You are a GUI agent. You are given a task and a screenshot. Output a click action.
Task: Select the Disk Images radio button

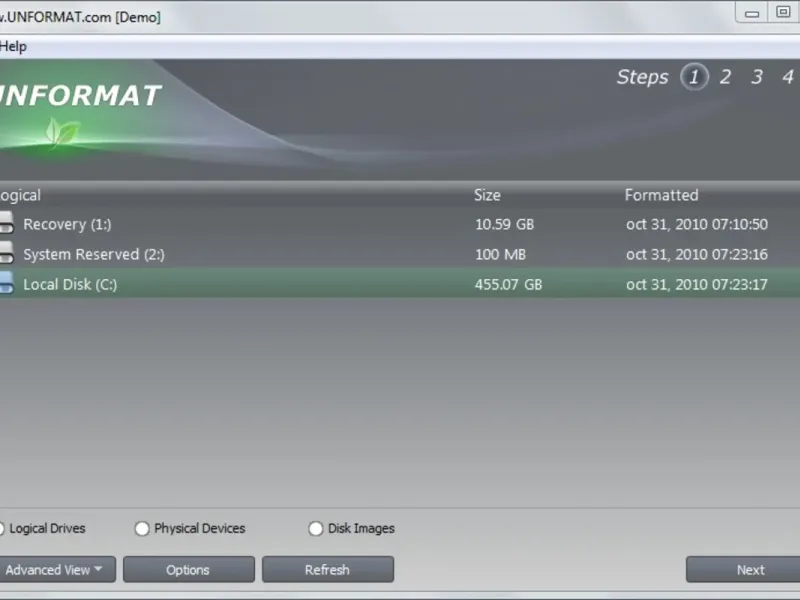pyautogui.click(x=316, y=529)
